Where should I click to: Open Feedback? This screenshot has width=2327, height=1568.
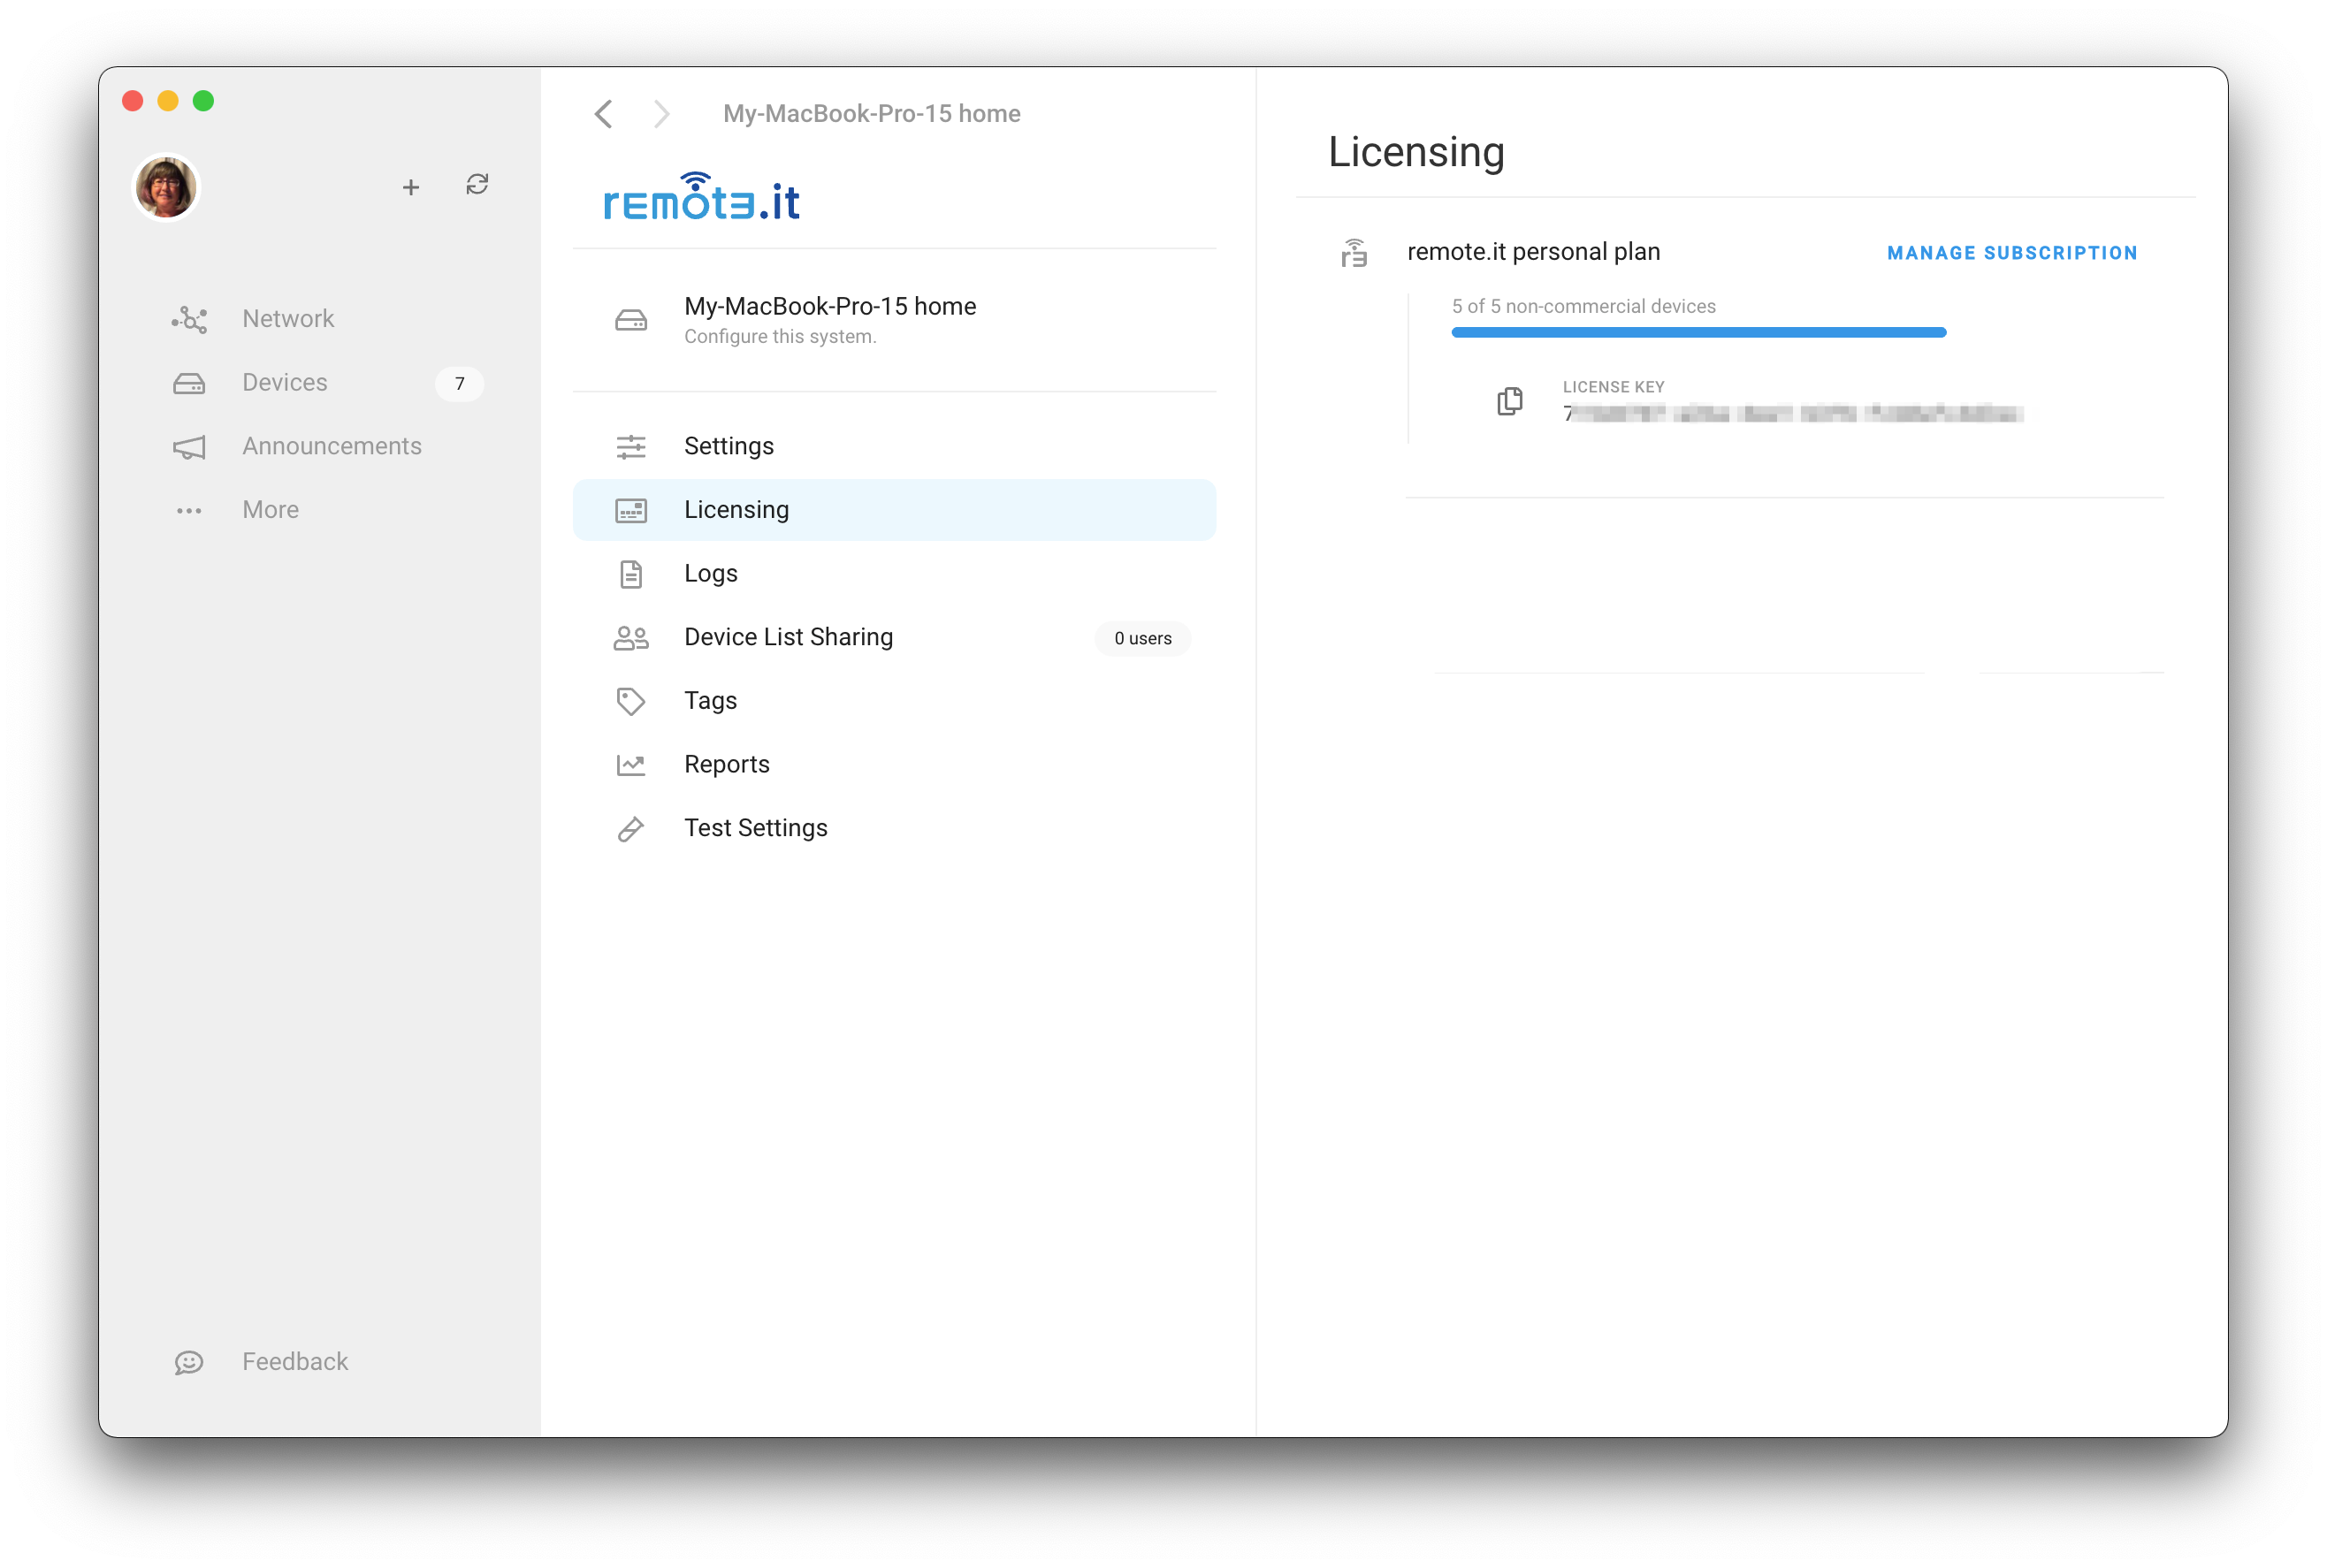tap(295, 1362)
